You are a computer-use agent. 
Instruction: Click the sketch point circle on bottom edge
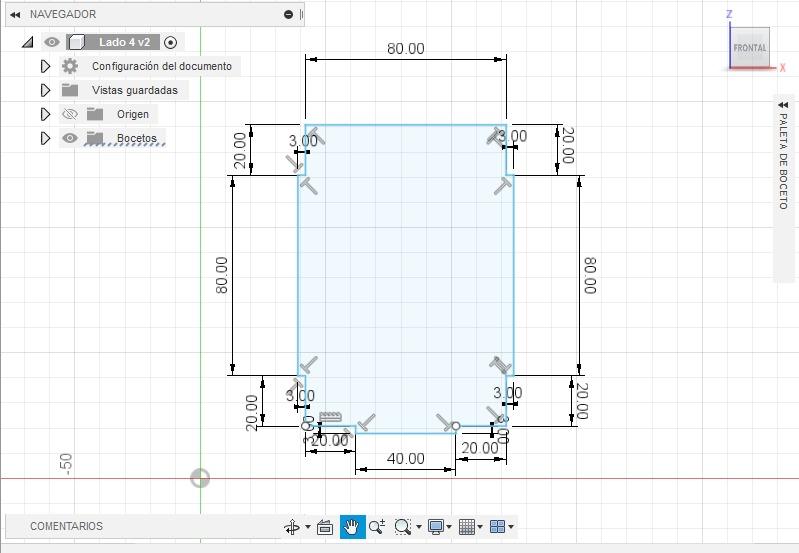click(456, 426)
